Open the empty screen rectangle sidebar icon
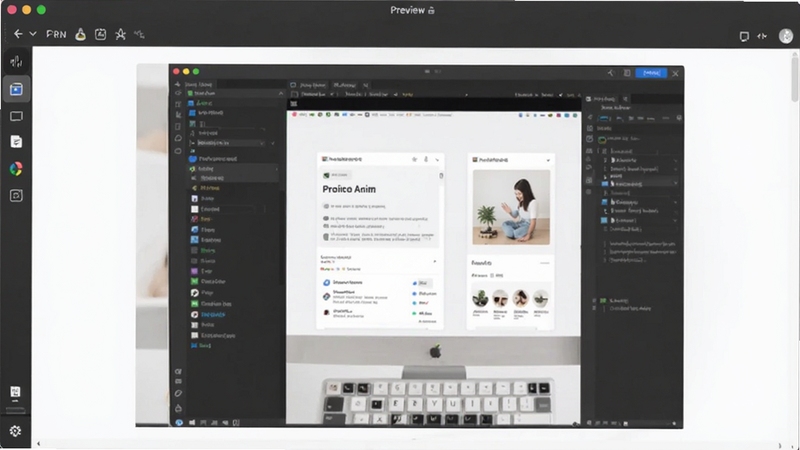The width and height of the screenshot is (800, 450). point(16,116)
